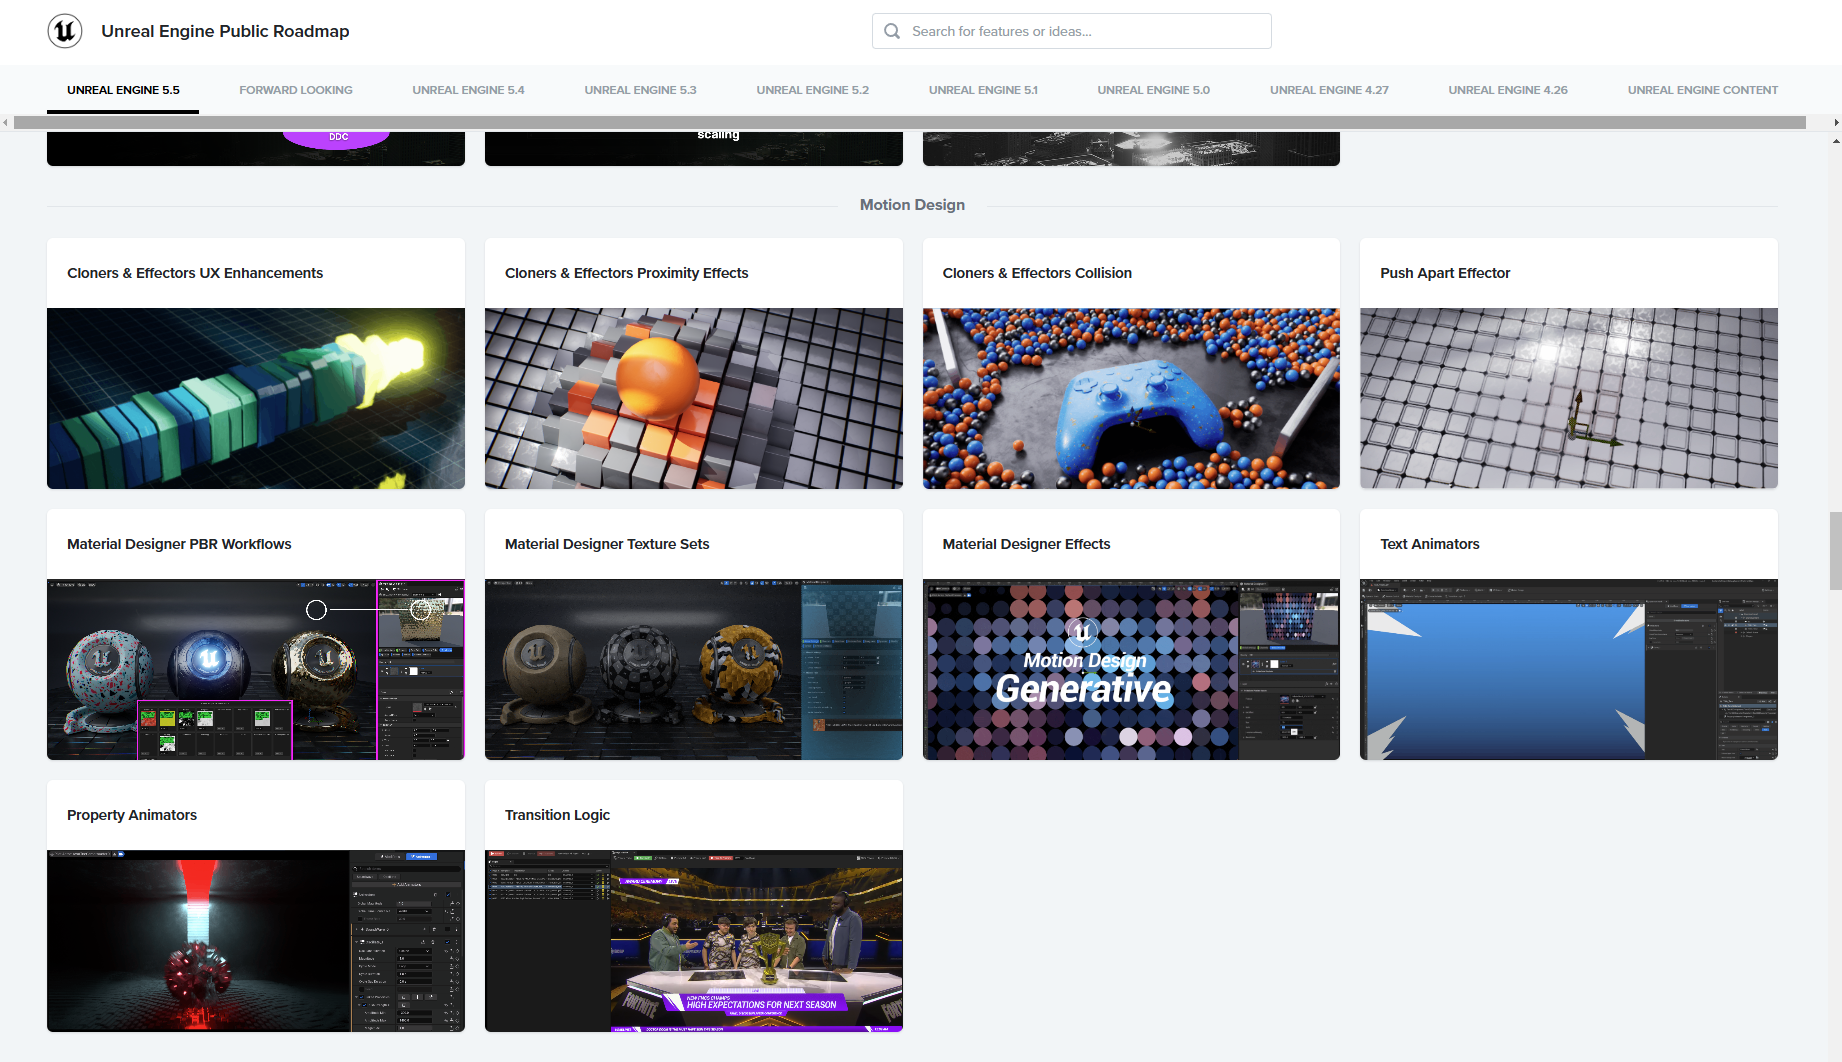The image size is (1842, 1062).
Task: Click the vertical page scrollbar thumb
Action: (x=1836, y=550)
